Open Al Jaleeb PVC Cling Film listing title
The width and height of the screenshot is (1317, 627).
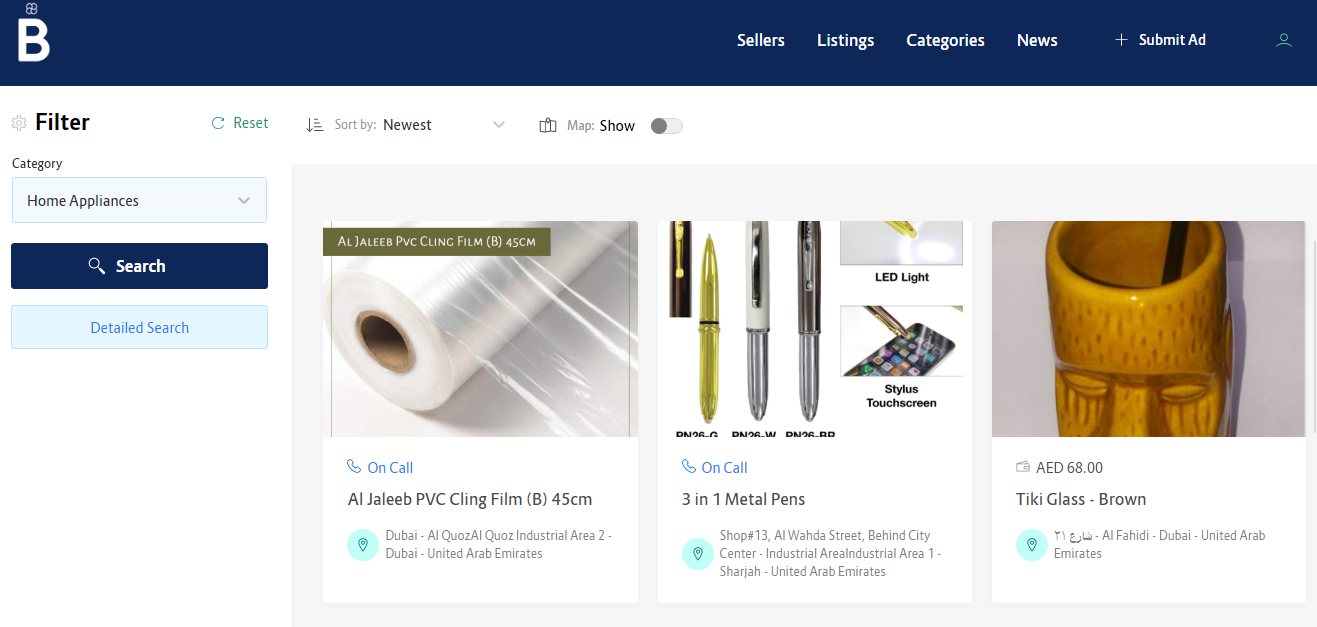470,499
